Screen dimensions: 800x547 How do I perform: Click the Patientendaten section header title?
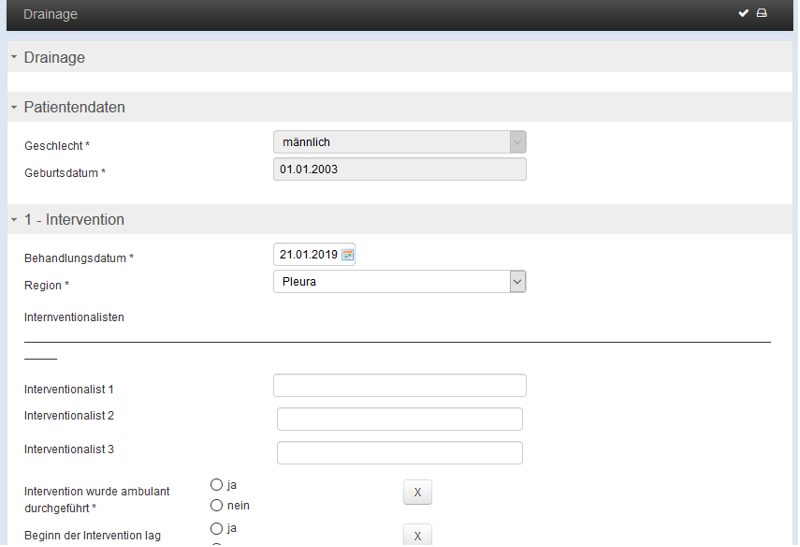tap(74, 107)
